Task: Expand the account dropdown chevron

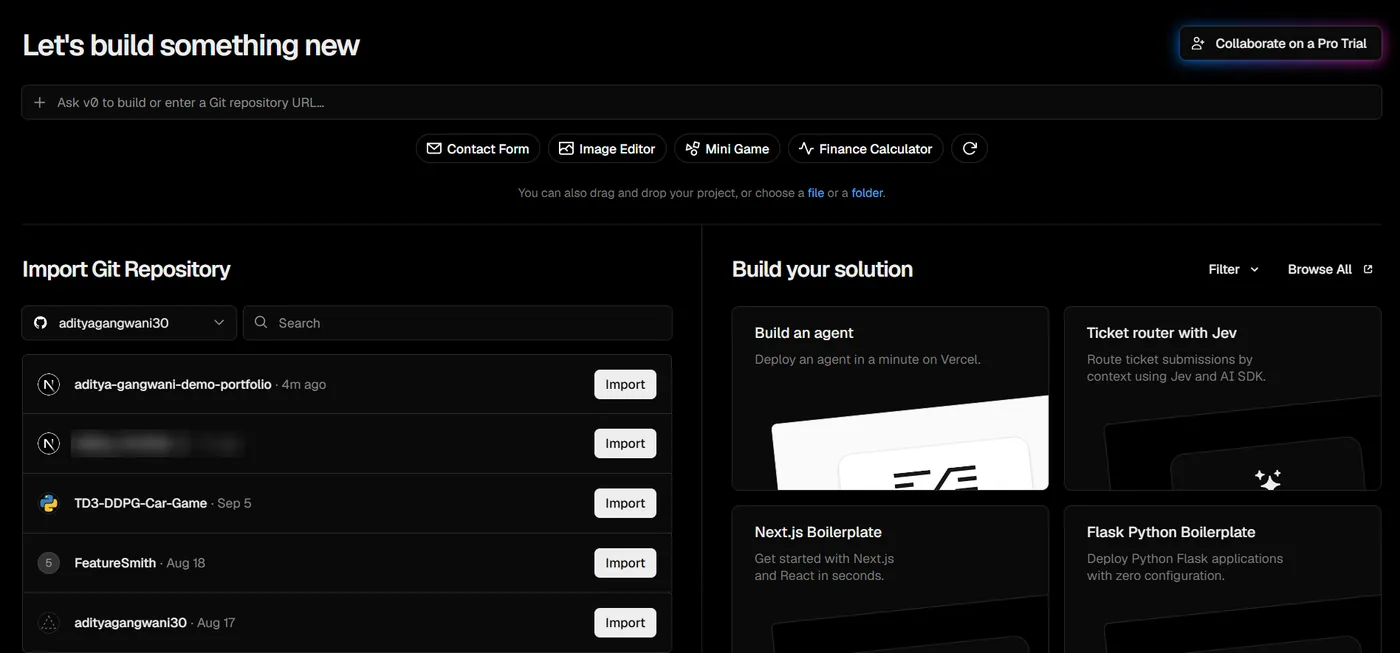Action: click(x=219, y=323)
